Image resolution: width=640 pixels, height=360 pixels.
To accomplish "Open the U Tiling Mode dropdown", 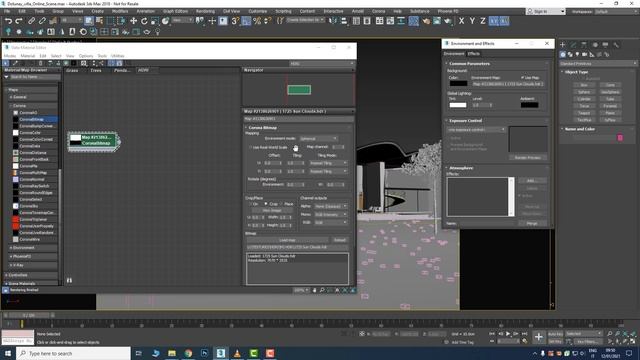I will 329,163.
